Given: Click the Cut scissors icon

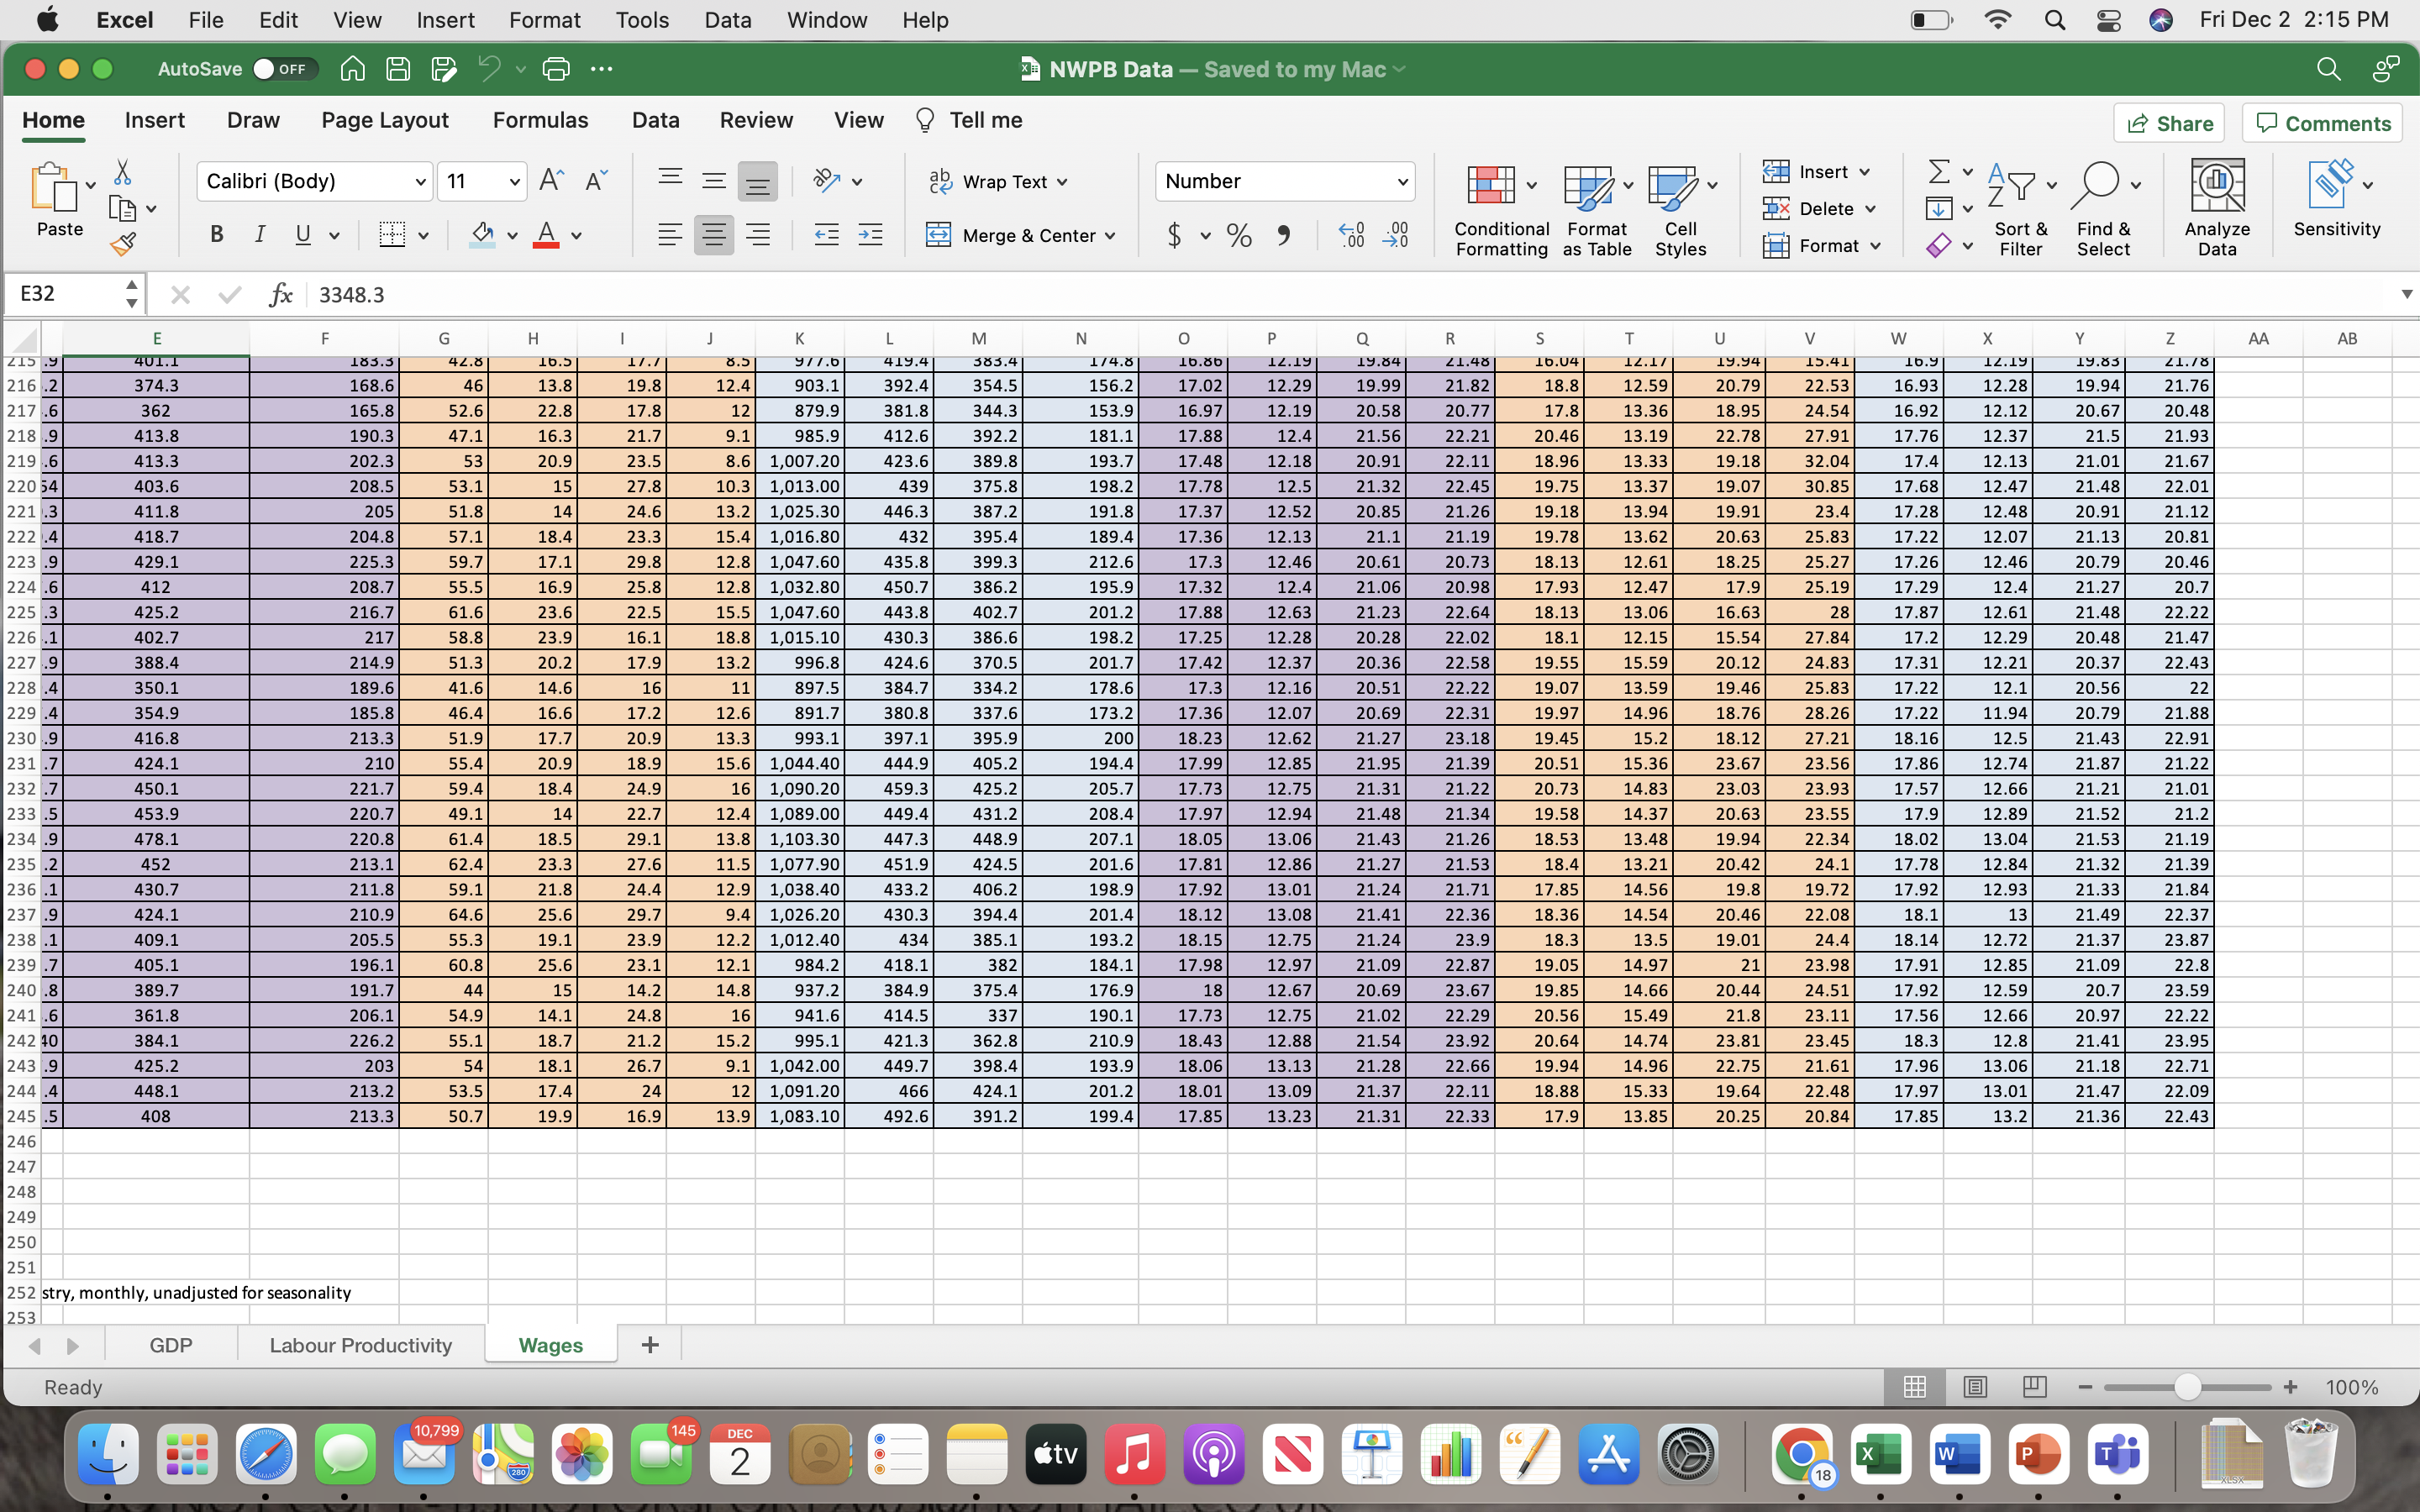Looking at the screenshot, I should click(x=122, y=172).
